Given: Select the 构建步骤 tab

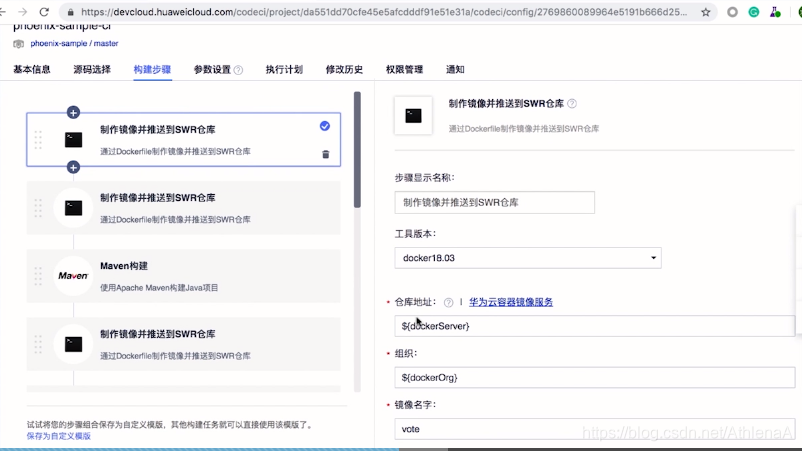Looking at the screenshot, I should coord(152,70).
